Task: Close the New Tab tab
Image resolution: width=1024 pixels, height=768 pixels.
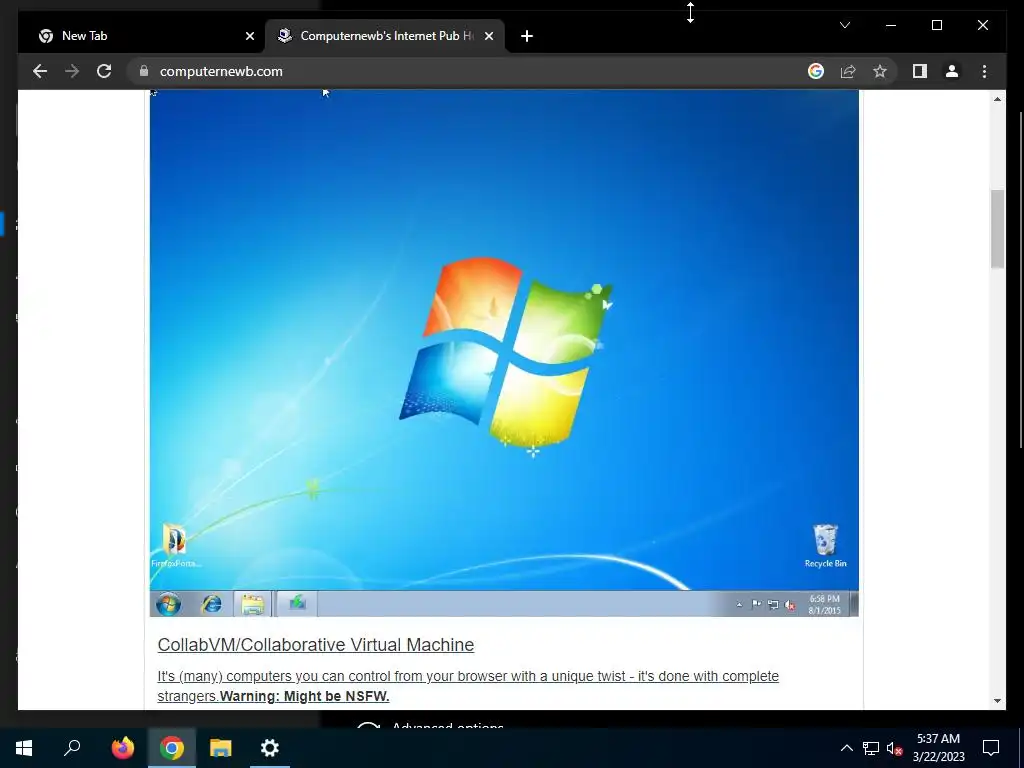Action: pos(249,36)
